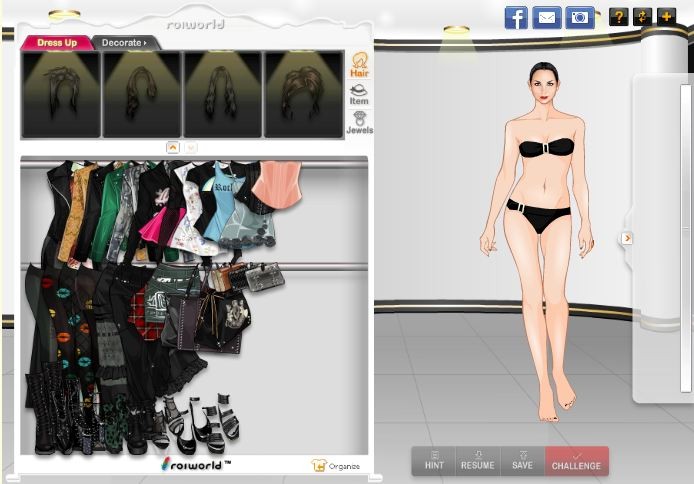This screenshot has width=694, height=484.
Task: Expand the side panel arrow beside model
Action: tap(627, 238)
